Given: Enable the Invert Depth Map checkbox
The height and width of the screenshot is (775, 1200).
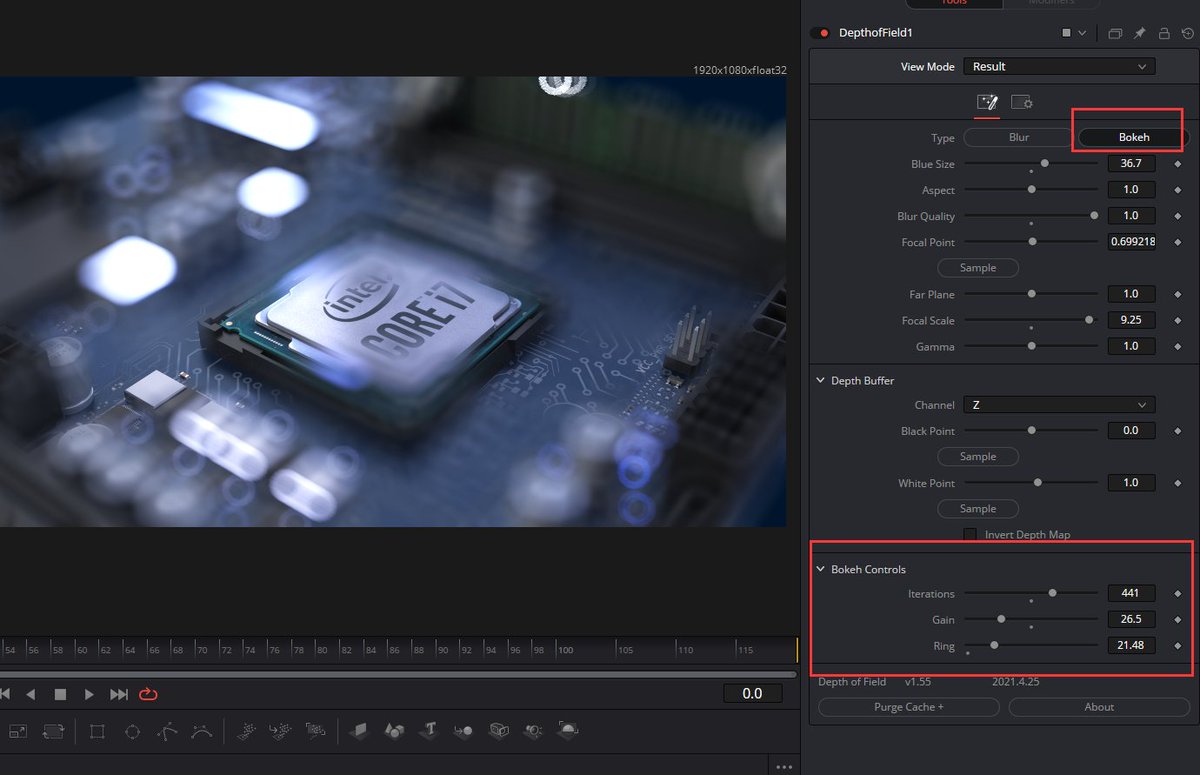Looking at the screenshot, I should 969,535.
